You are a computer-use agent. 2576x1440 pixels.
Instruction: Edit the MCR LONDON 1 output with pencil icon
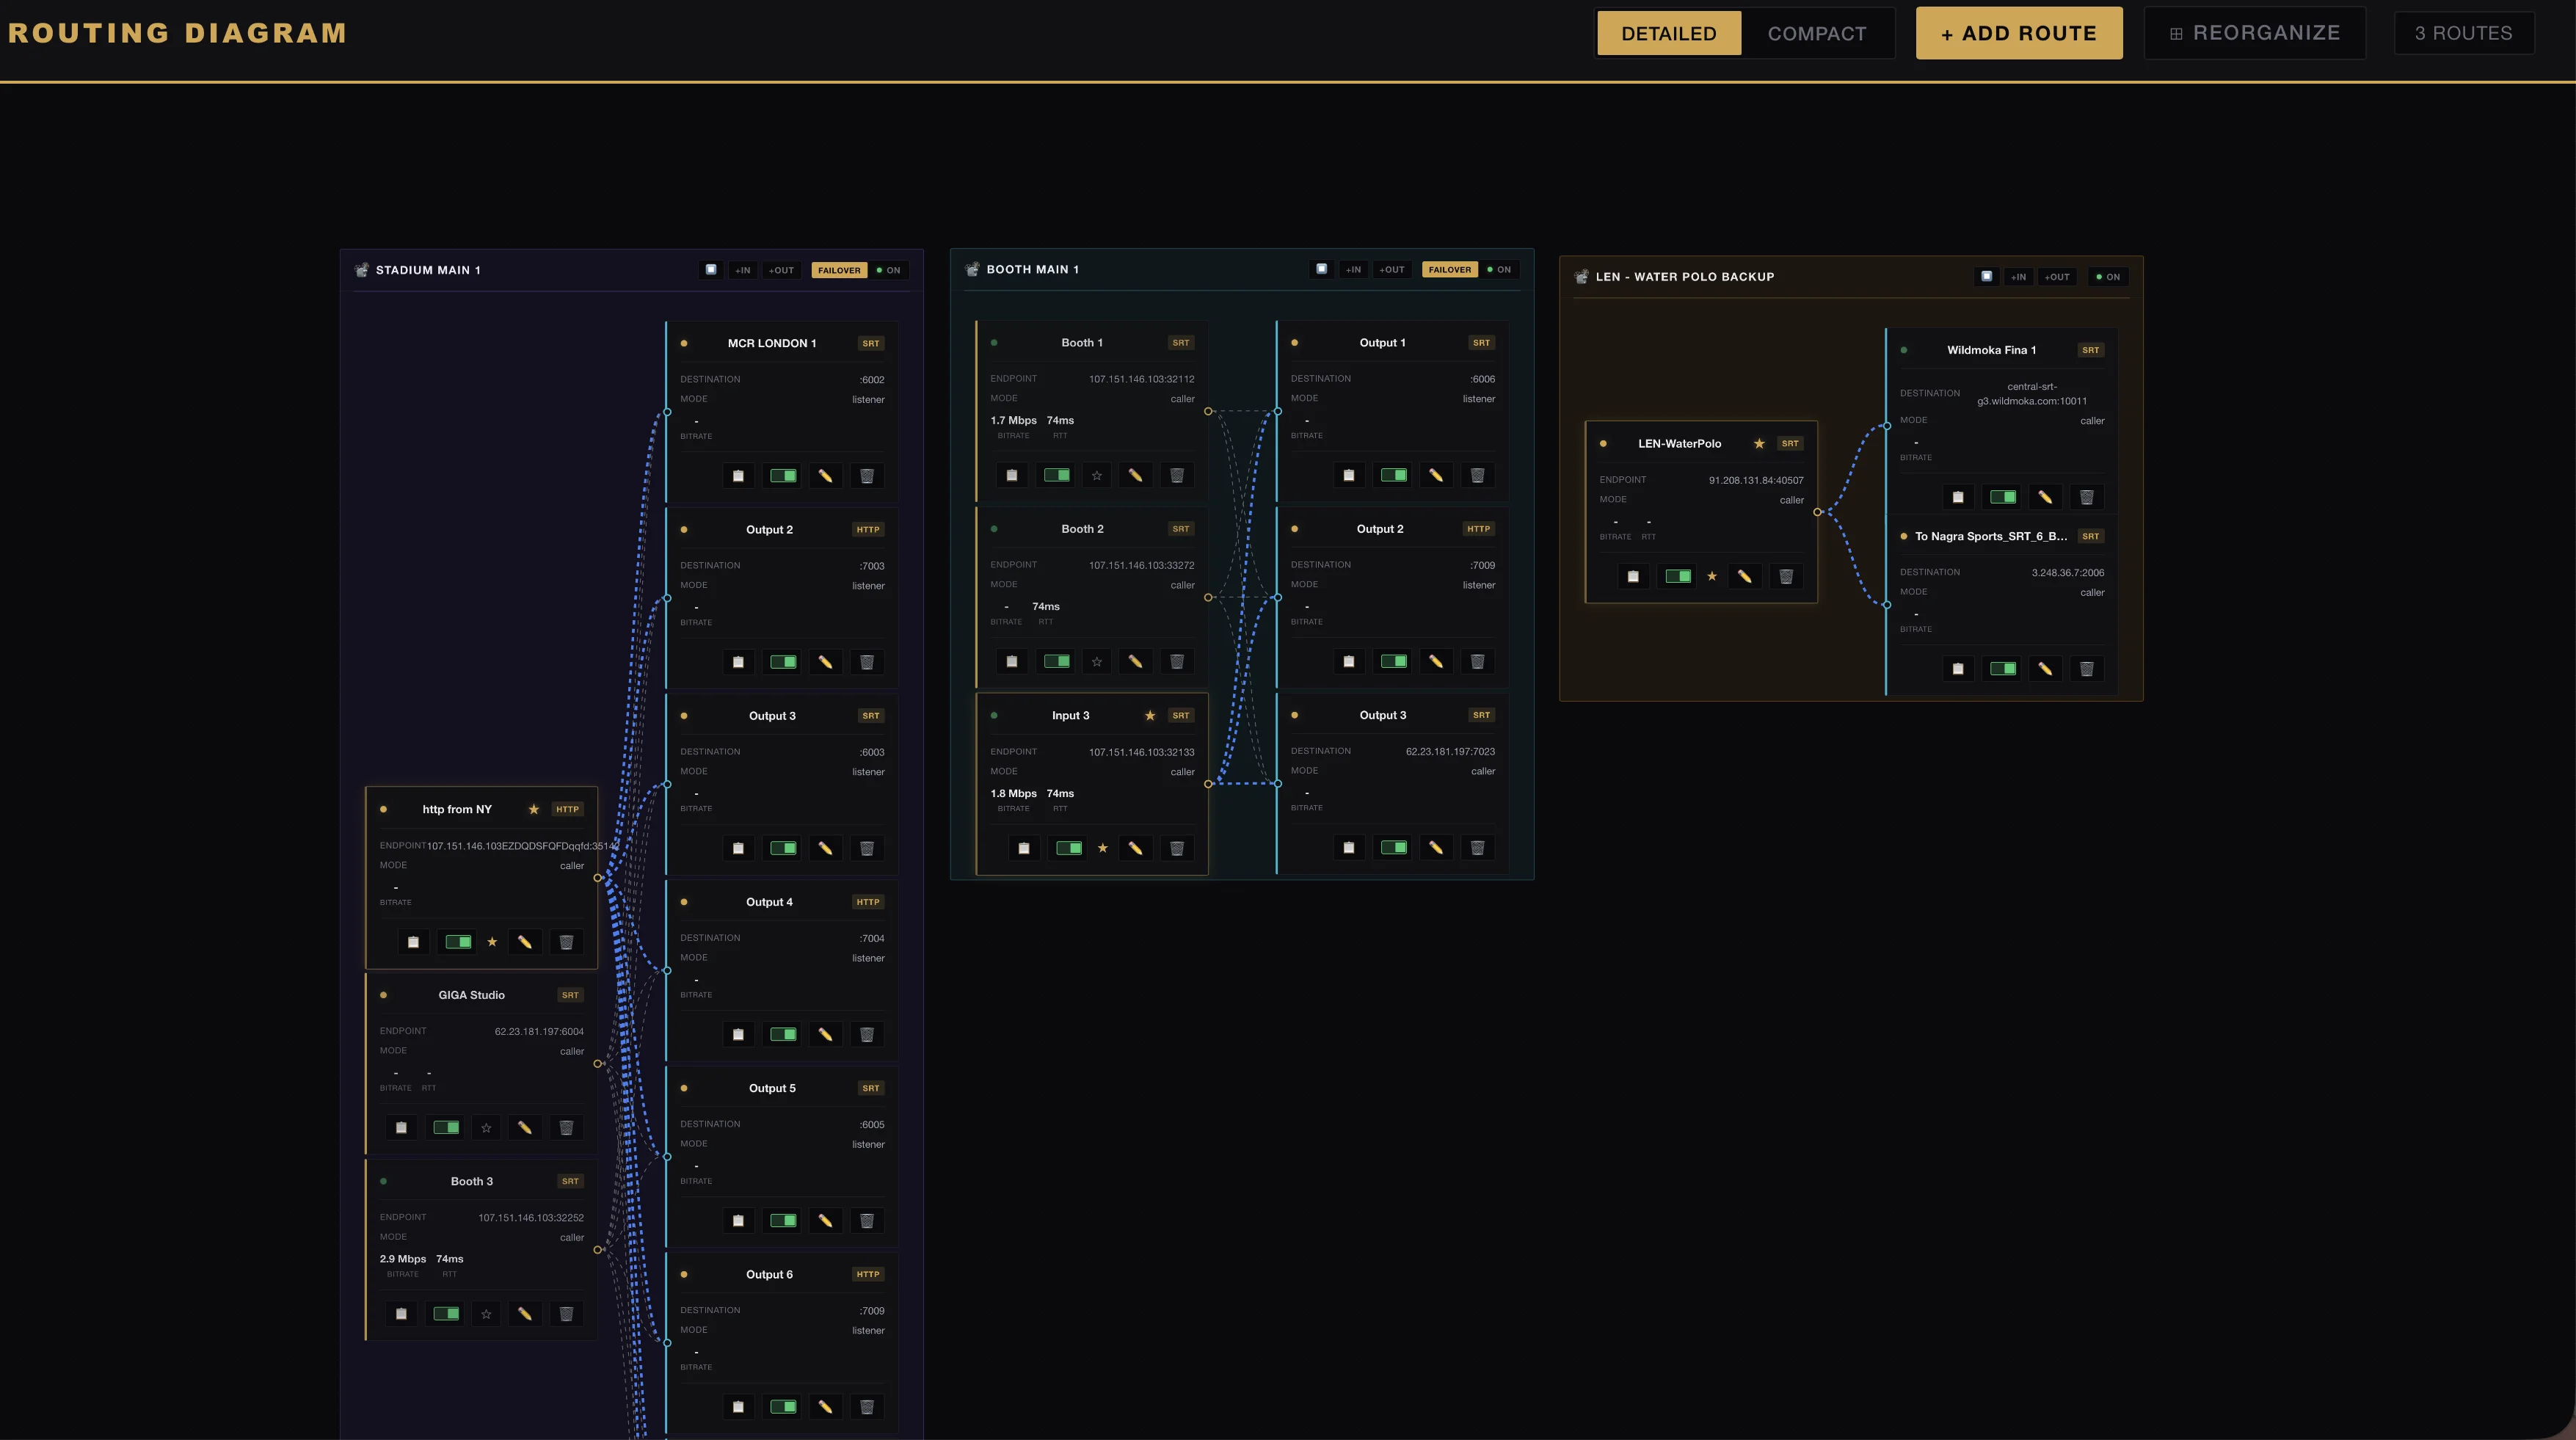pyautogui.click(x=826, y=475)
